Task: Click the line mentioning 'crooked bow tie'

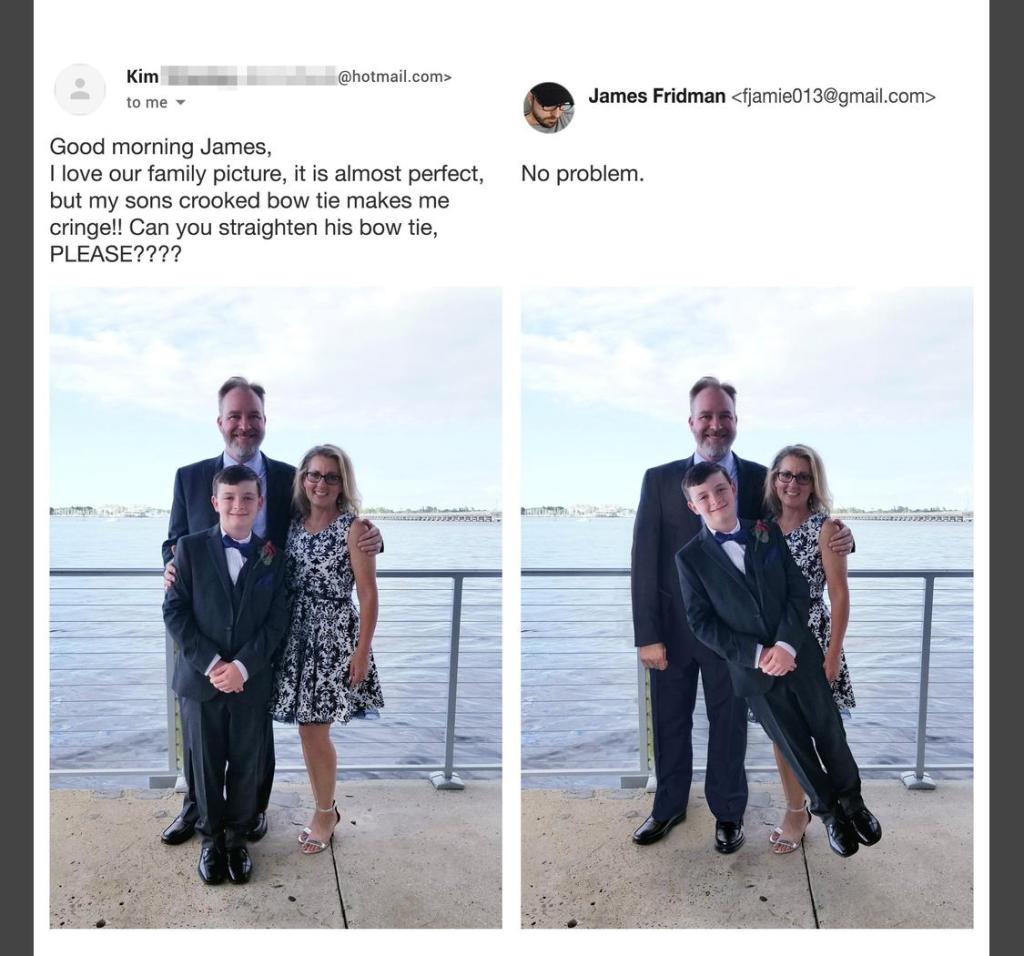Action: 249,200
